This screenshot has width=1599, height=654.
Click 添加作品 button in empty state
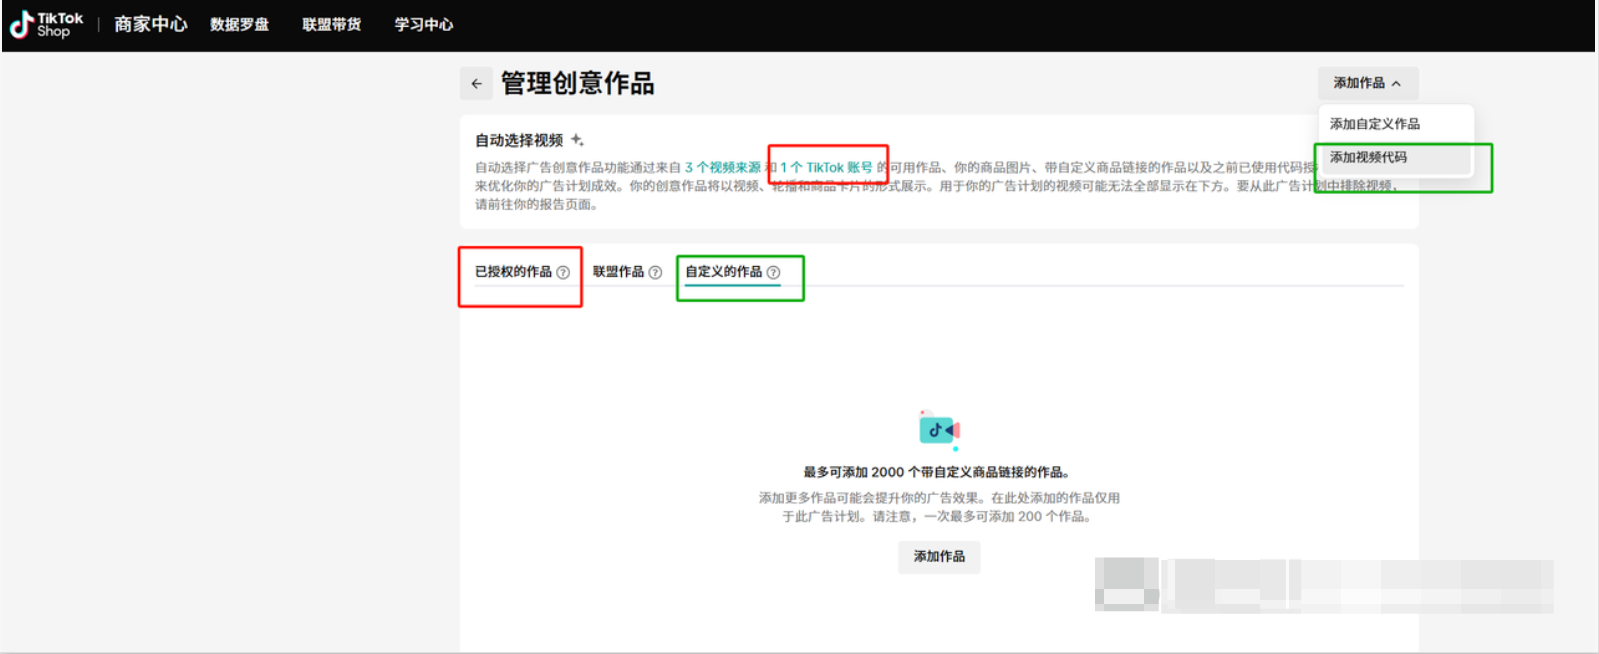[939, 557]
